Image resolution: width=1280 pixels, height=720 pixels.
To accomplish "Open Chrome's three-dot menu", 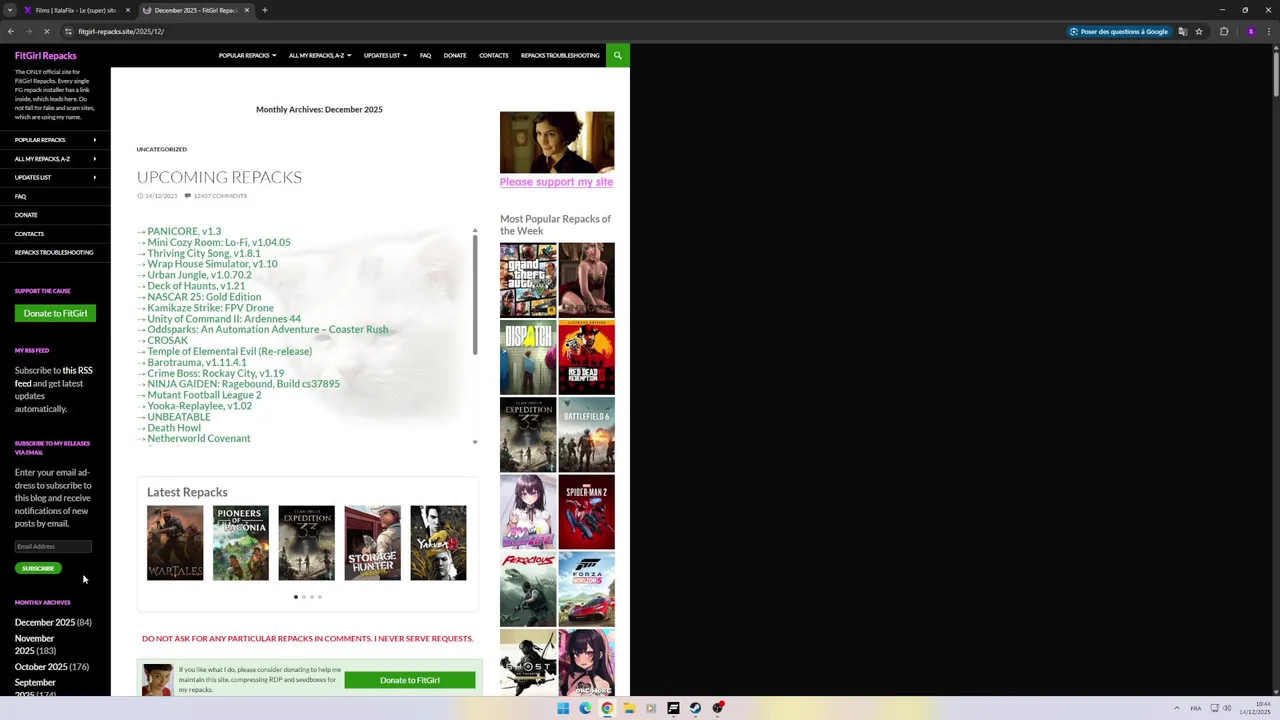I will (1269, 31).
